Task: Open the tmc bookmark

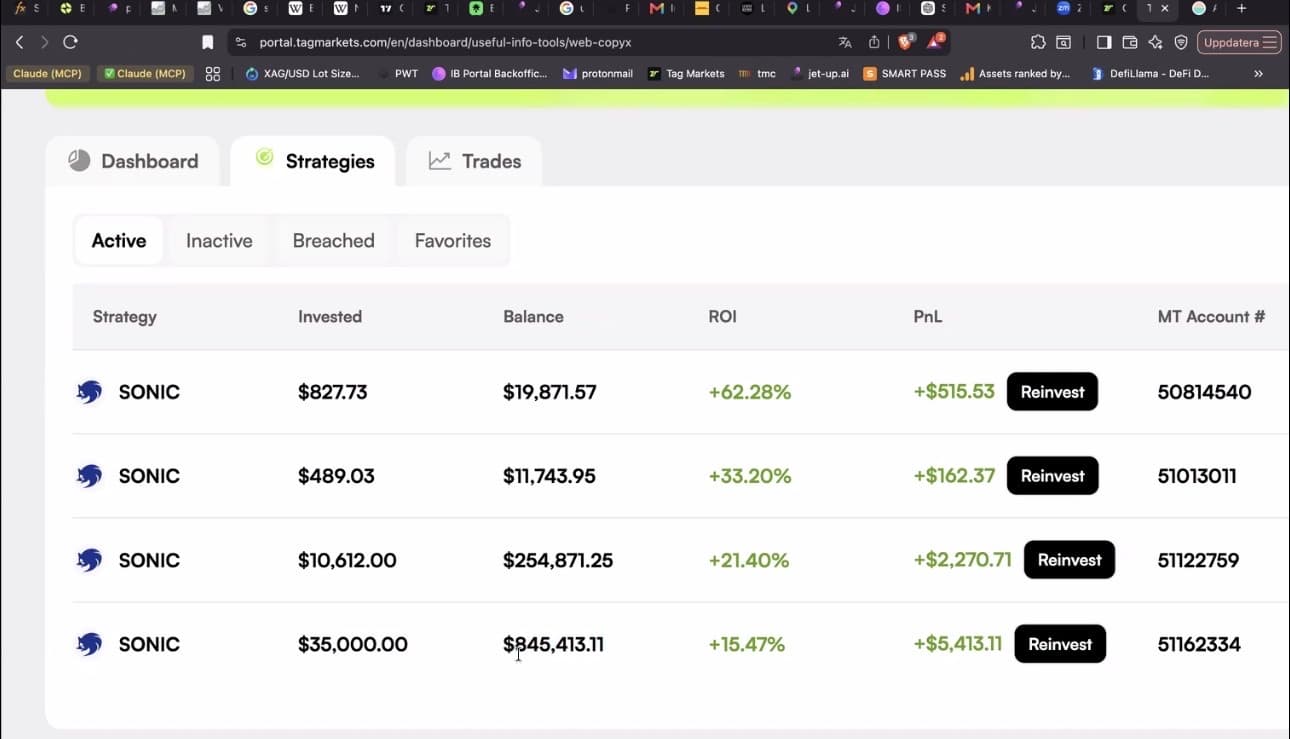Action: click(757, 73)
